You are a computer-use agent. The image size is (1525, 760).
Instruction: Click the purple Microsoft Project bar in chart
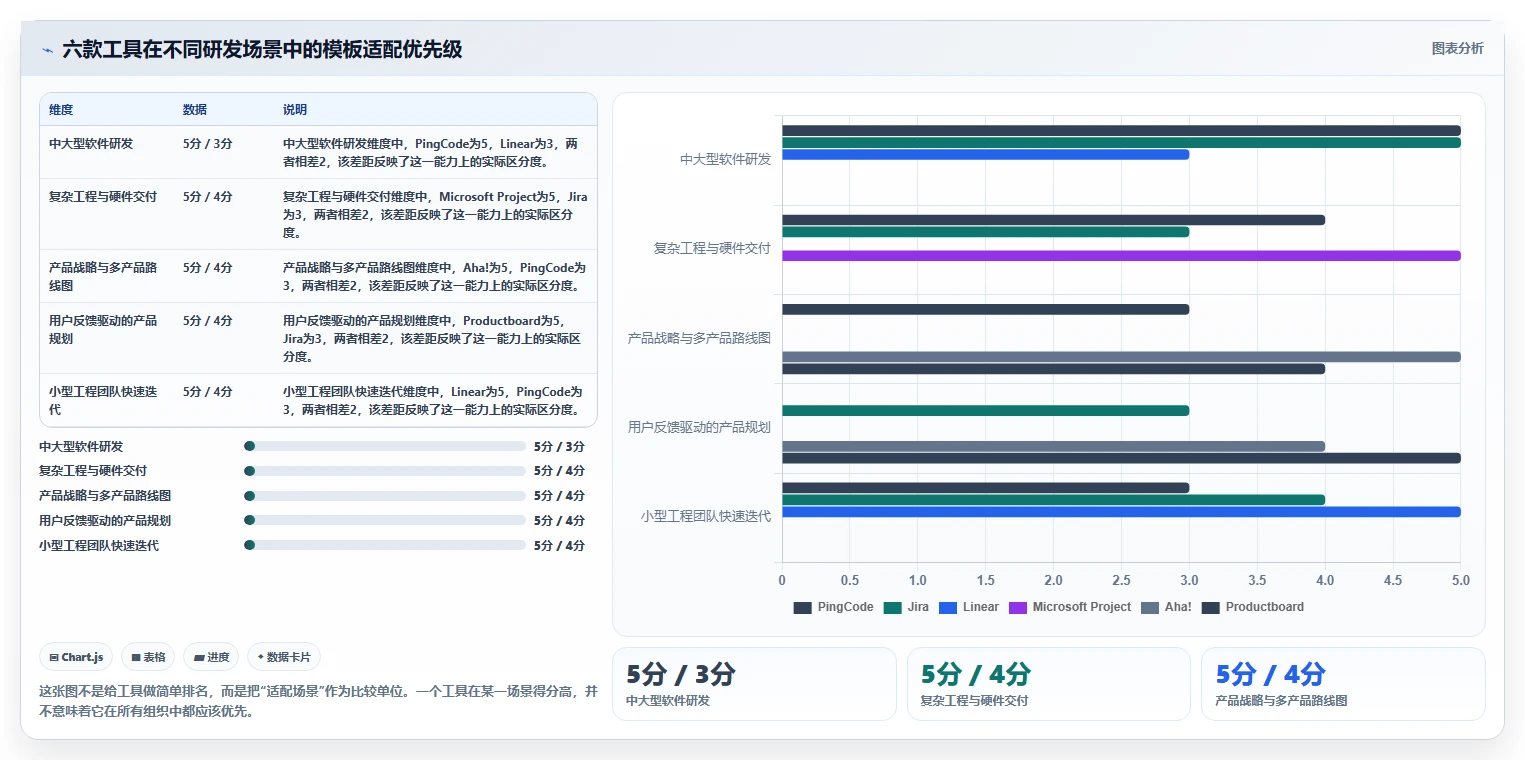click(x=1121, y=256)
